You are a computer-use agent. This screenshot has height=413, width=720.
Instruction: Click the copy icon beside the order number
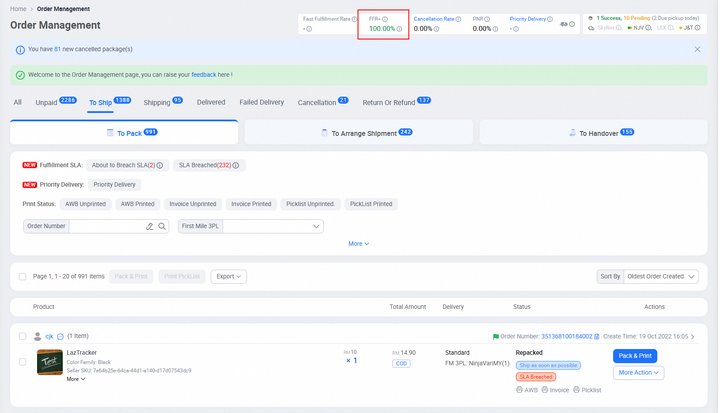click(x=597, y=337)
